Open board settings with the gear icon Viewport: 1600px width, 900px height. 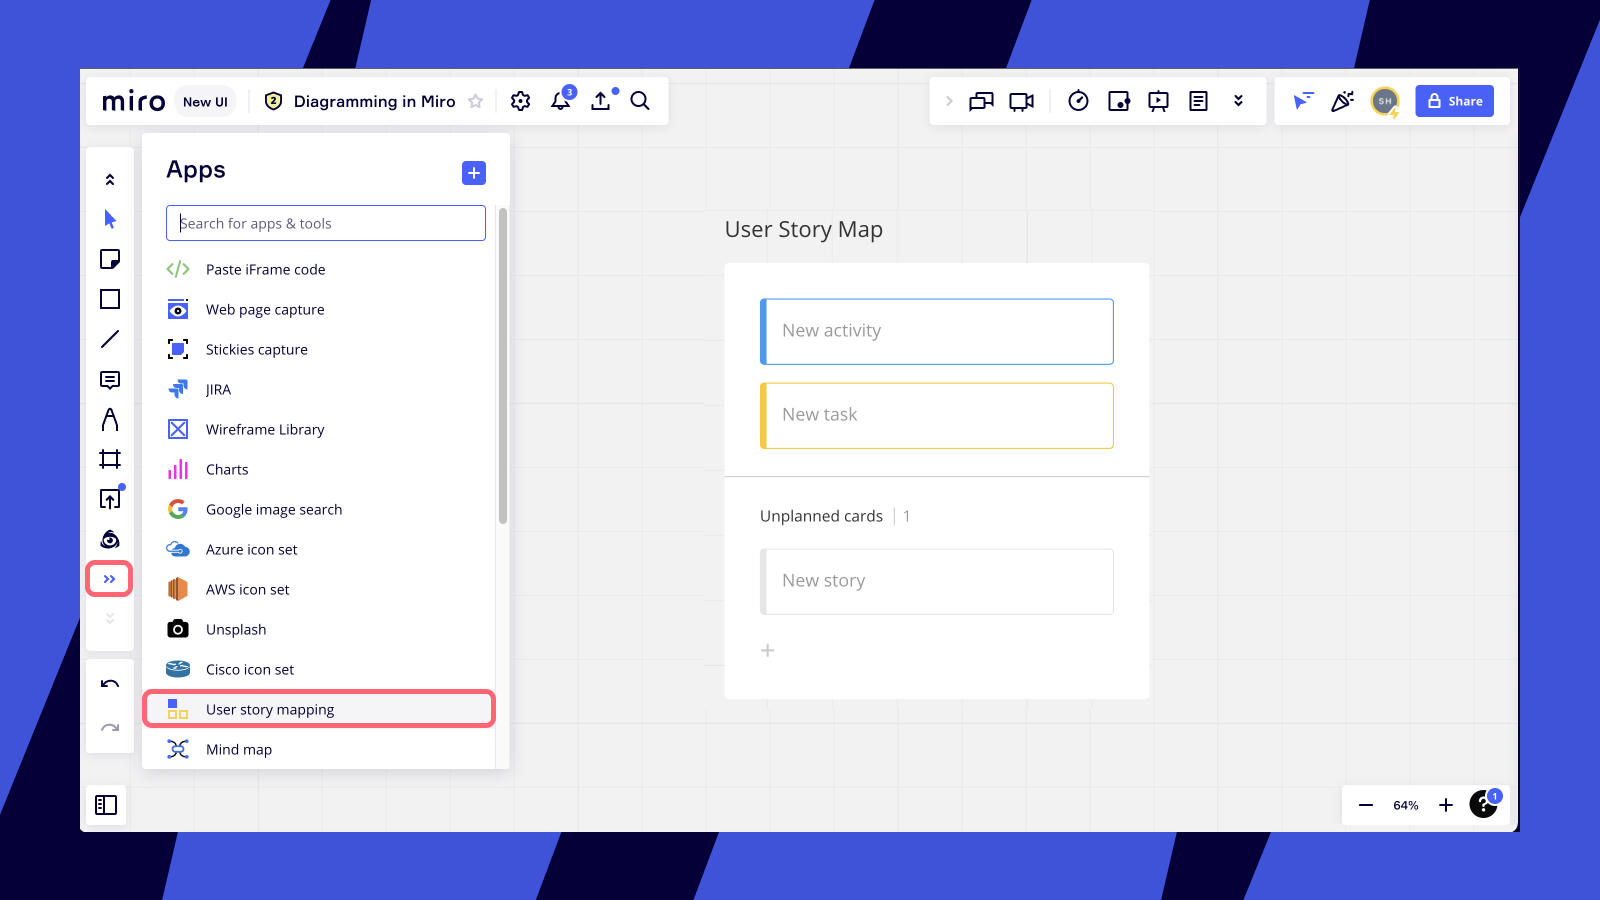520,101
